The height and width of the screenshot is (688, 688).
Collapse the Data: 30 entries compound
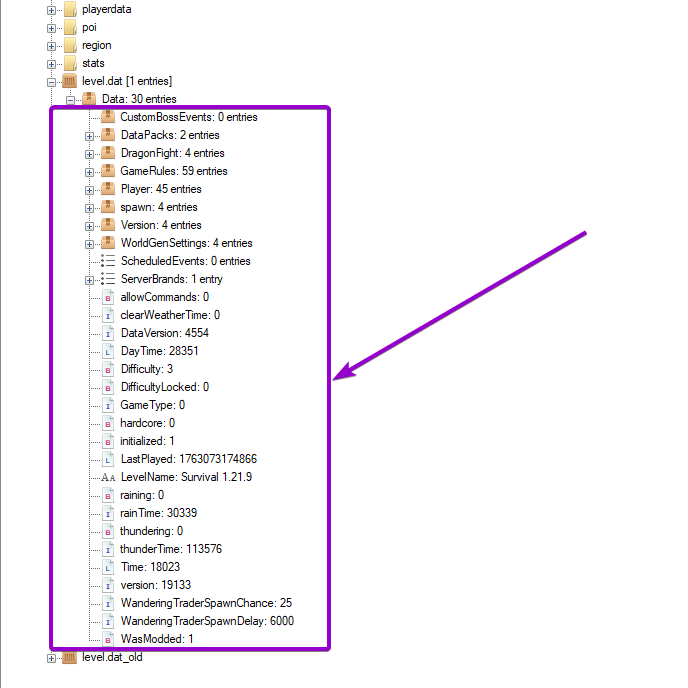(x=70, y=100)
